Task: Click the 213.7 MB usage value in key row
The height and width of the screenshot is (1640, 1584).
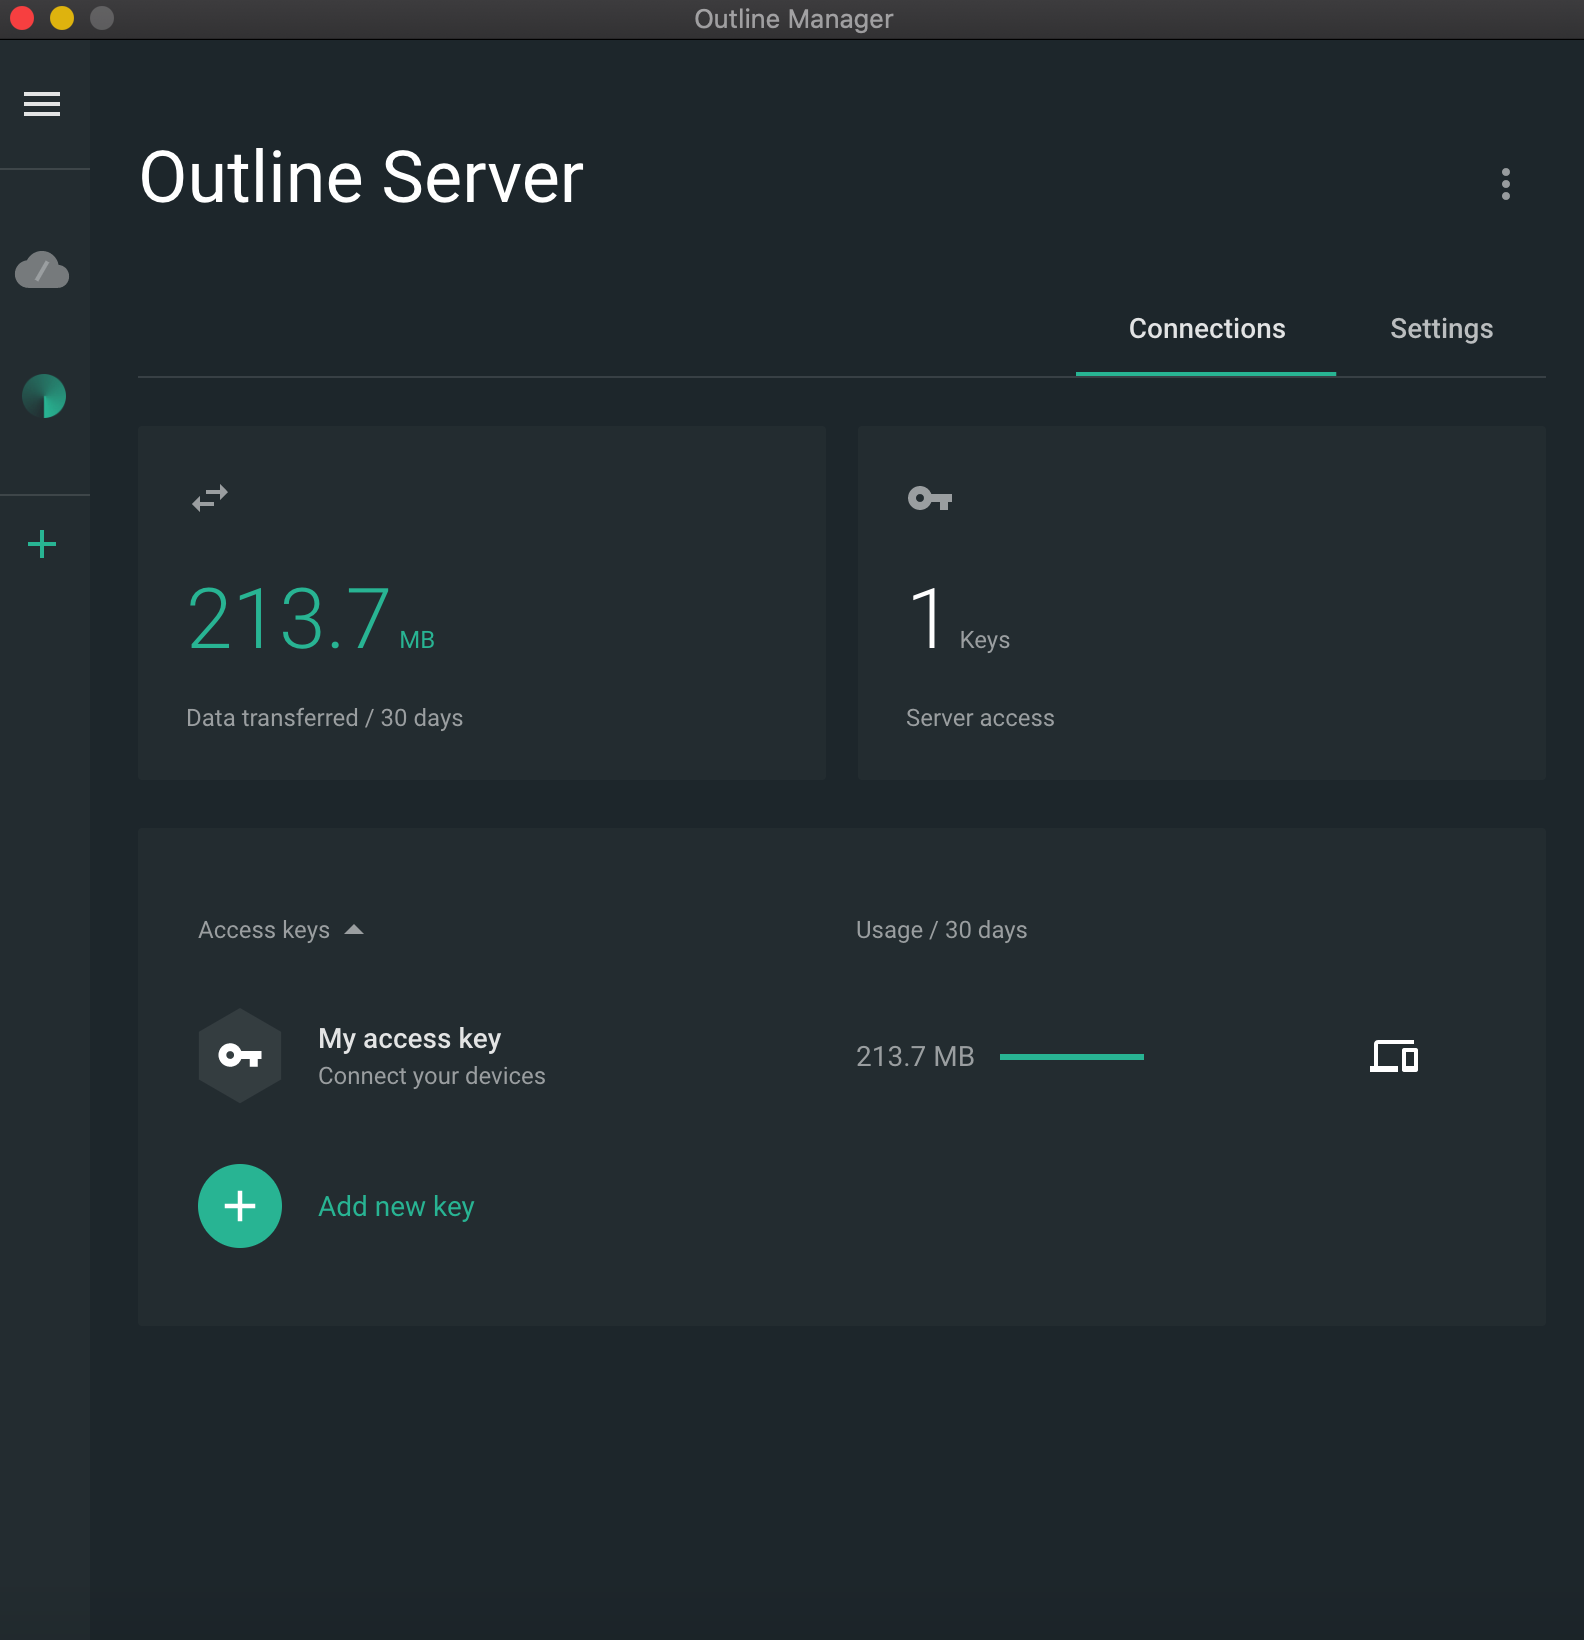Action: click(915, 1057)
